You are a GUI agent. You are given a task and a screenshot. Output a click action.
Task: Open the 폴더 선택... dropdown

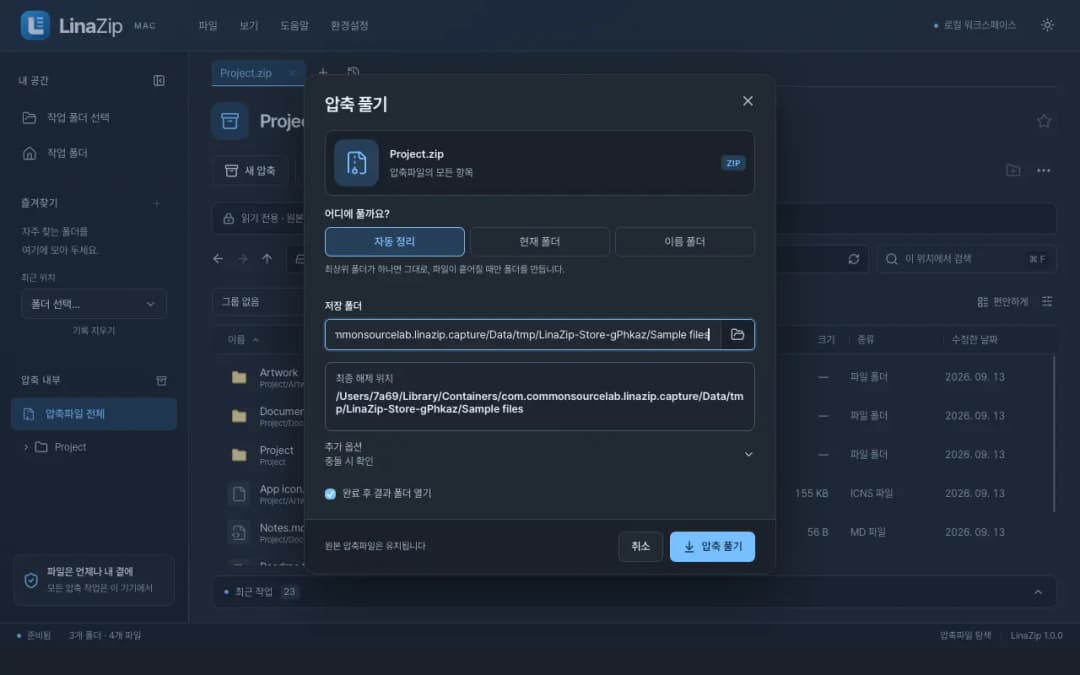tap(94, 304)
